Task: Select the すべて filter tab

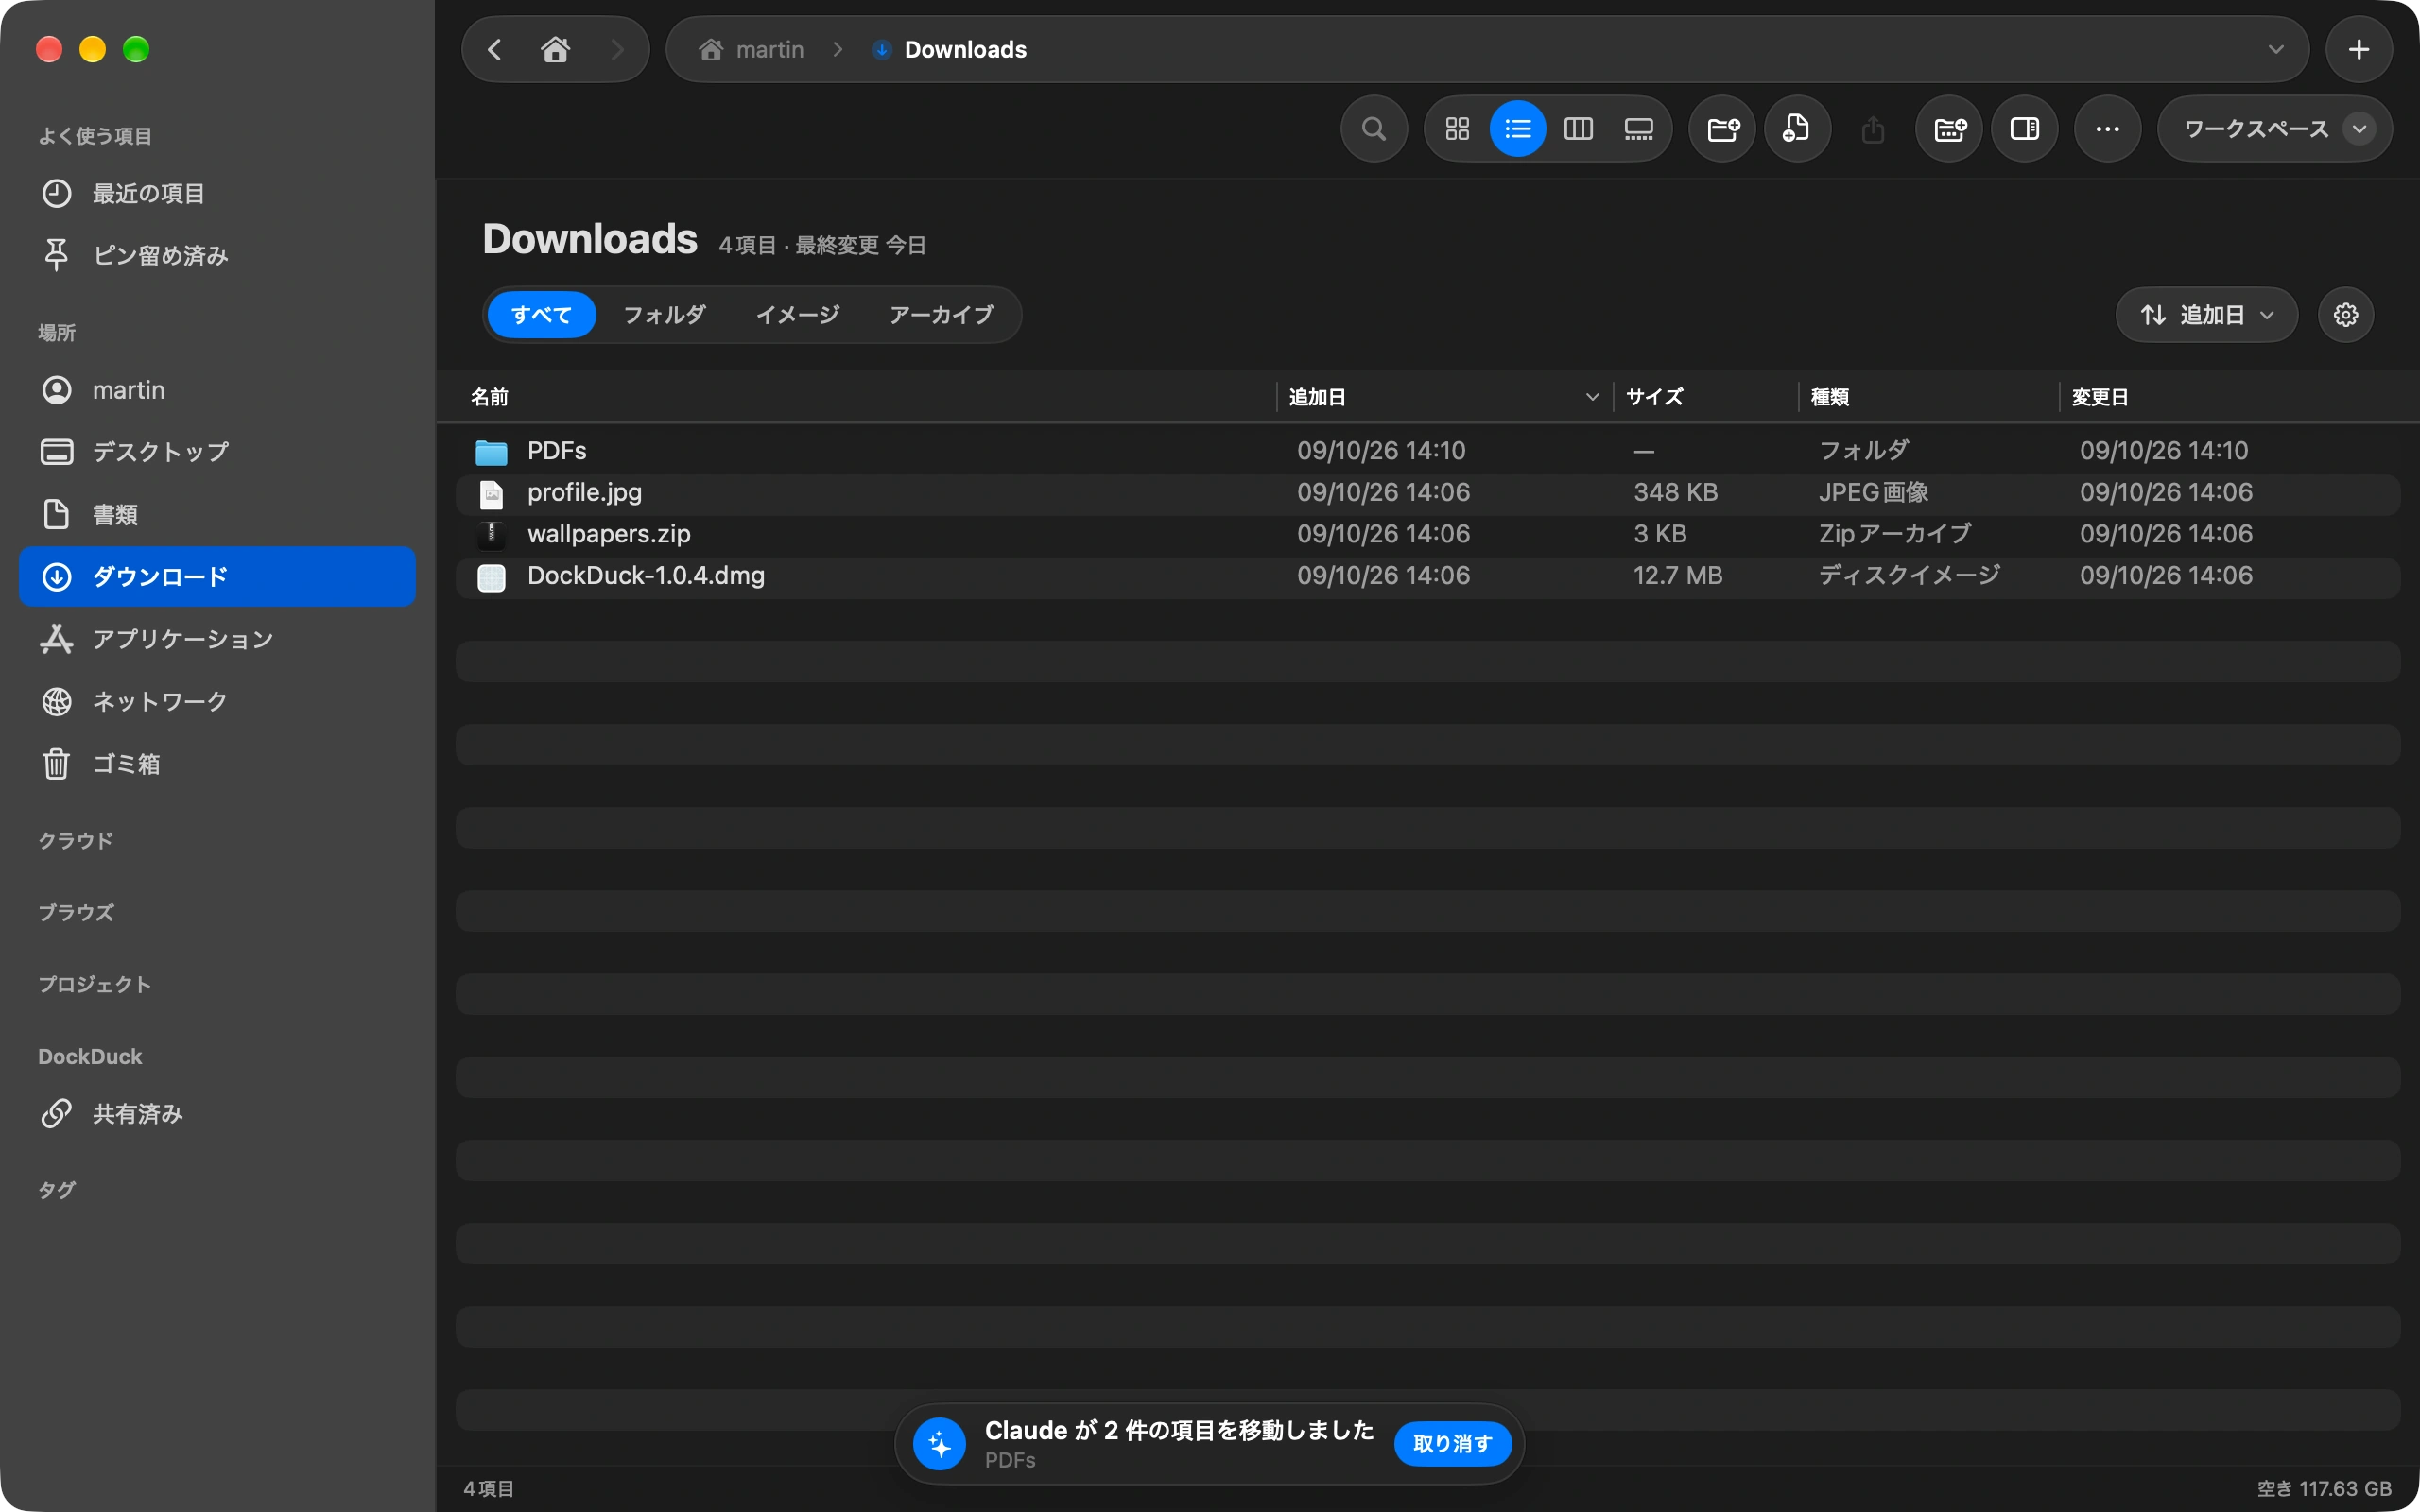Action: tap(541, 315)
